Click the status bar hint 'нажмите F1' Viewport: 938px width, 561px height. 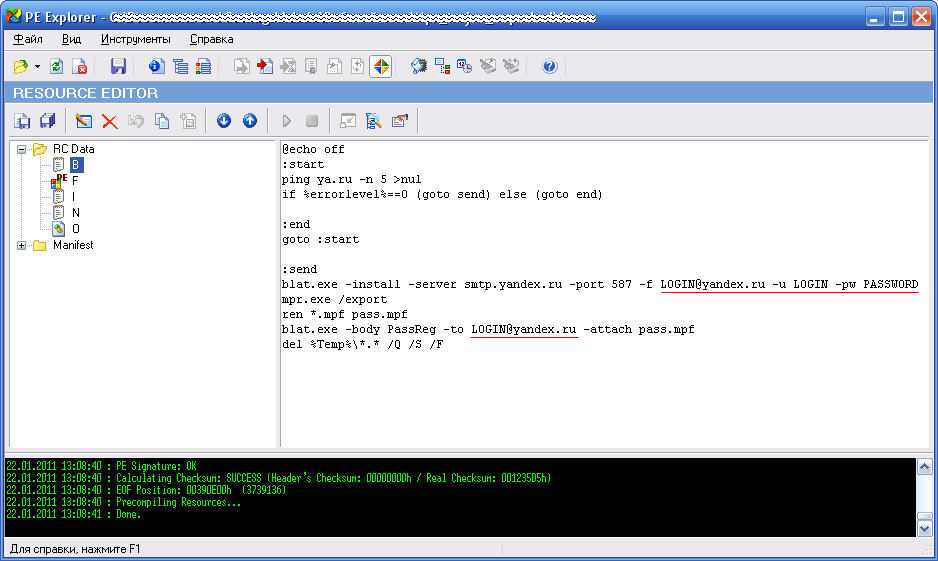click(109, 549)
